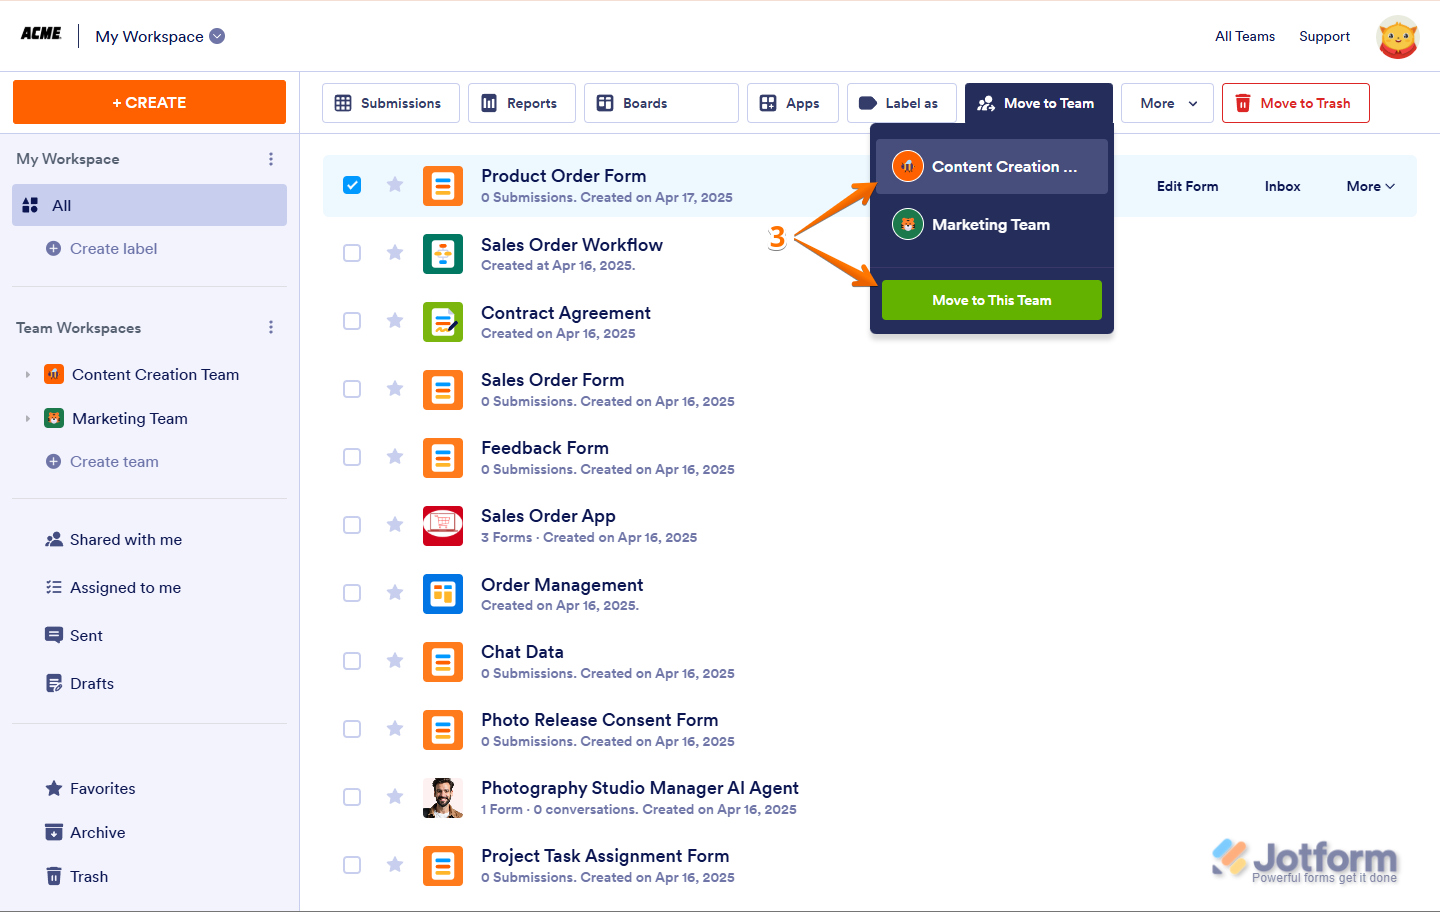Open the Order Management board icon
Viewport: 1440px width, 912px height.
[x=443, y=594]
